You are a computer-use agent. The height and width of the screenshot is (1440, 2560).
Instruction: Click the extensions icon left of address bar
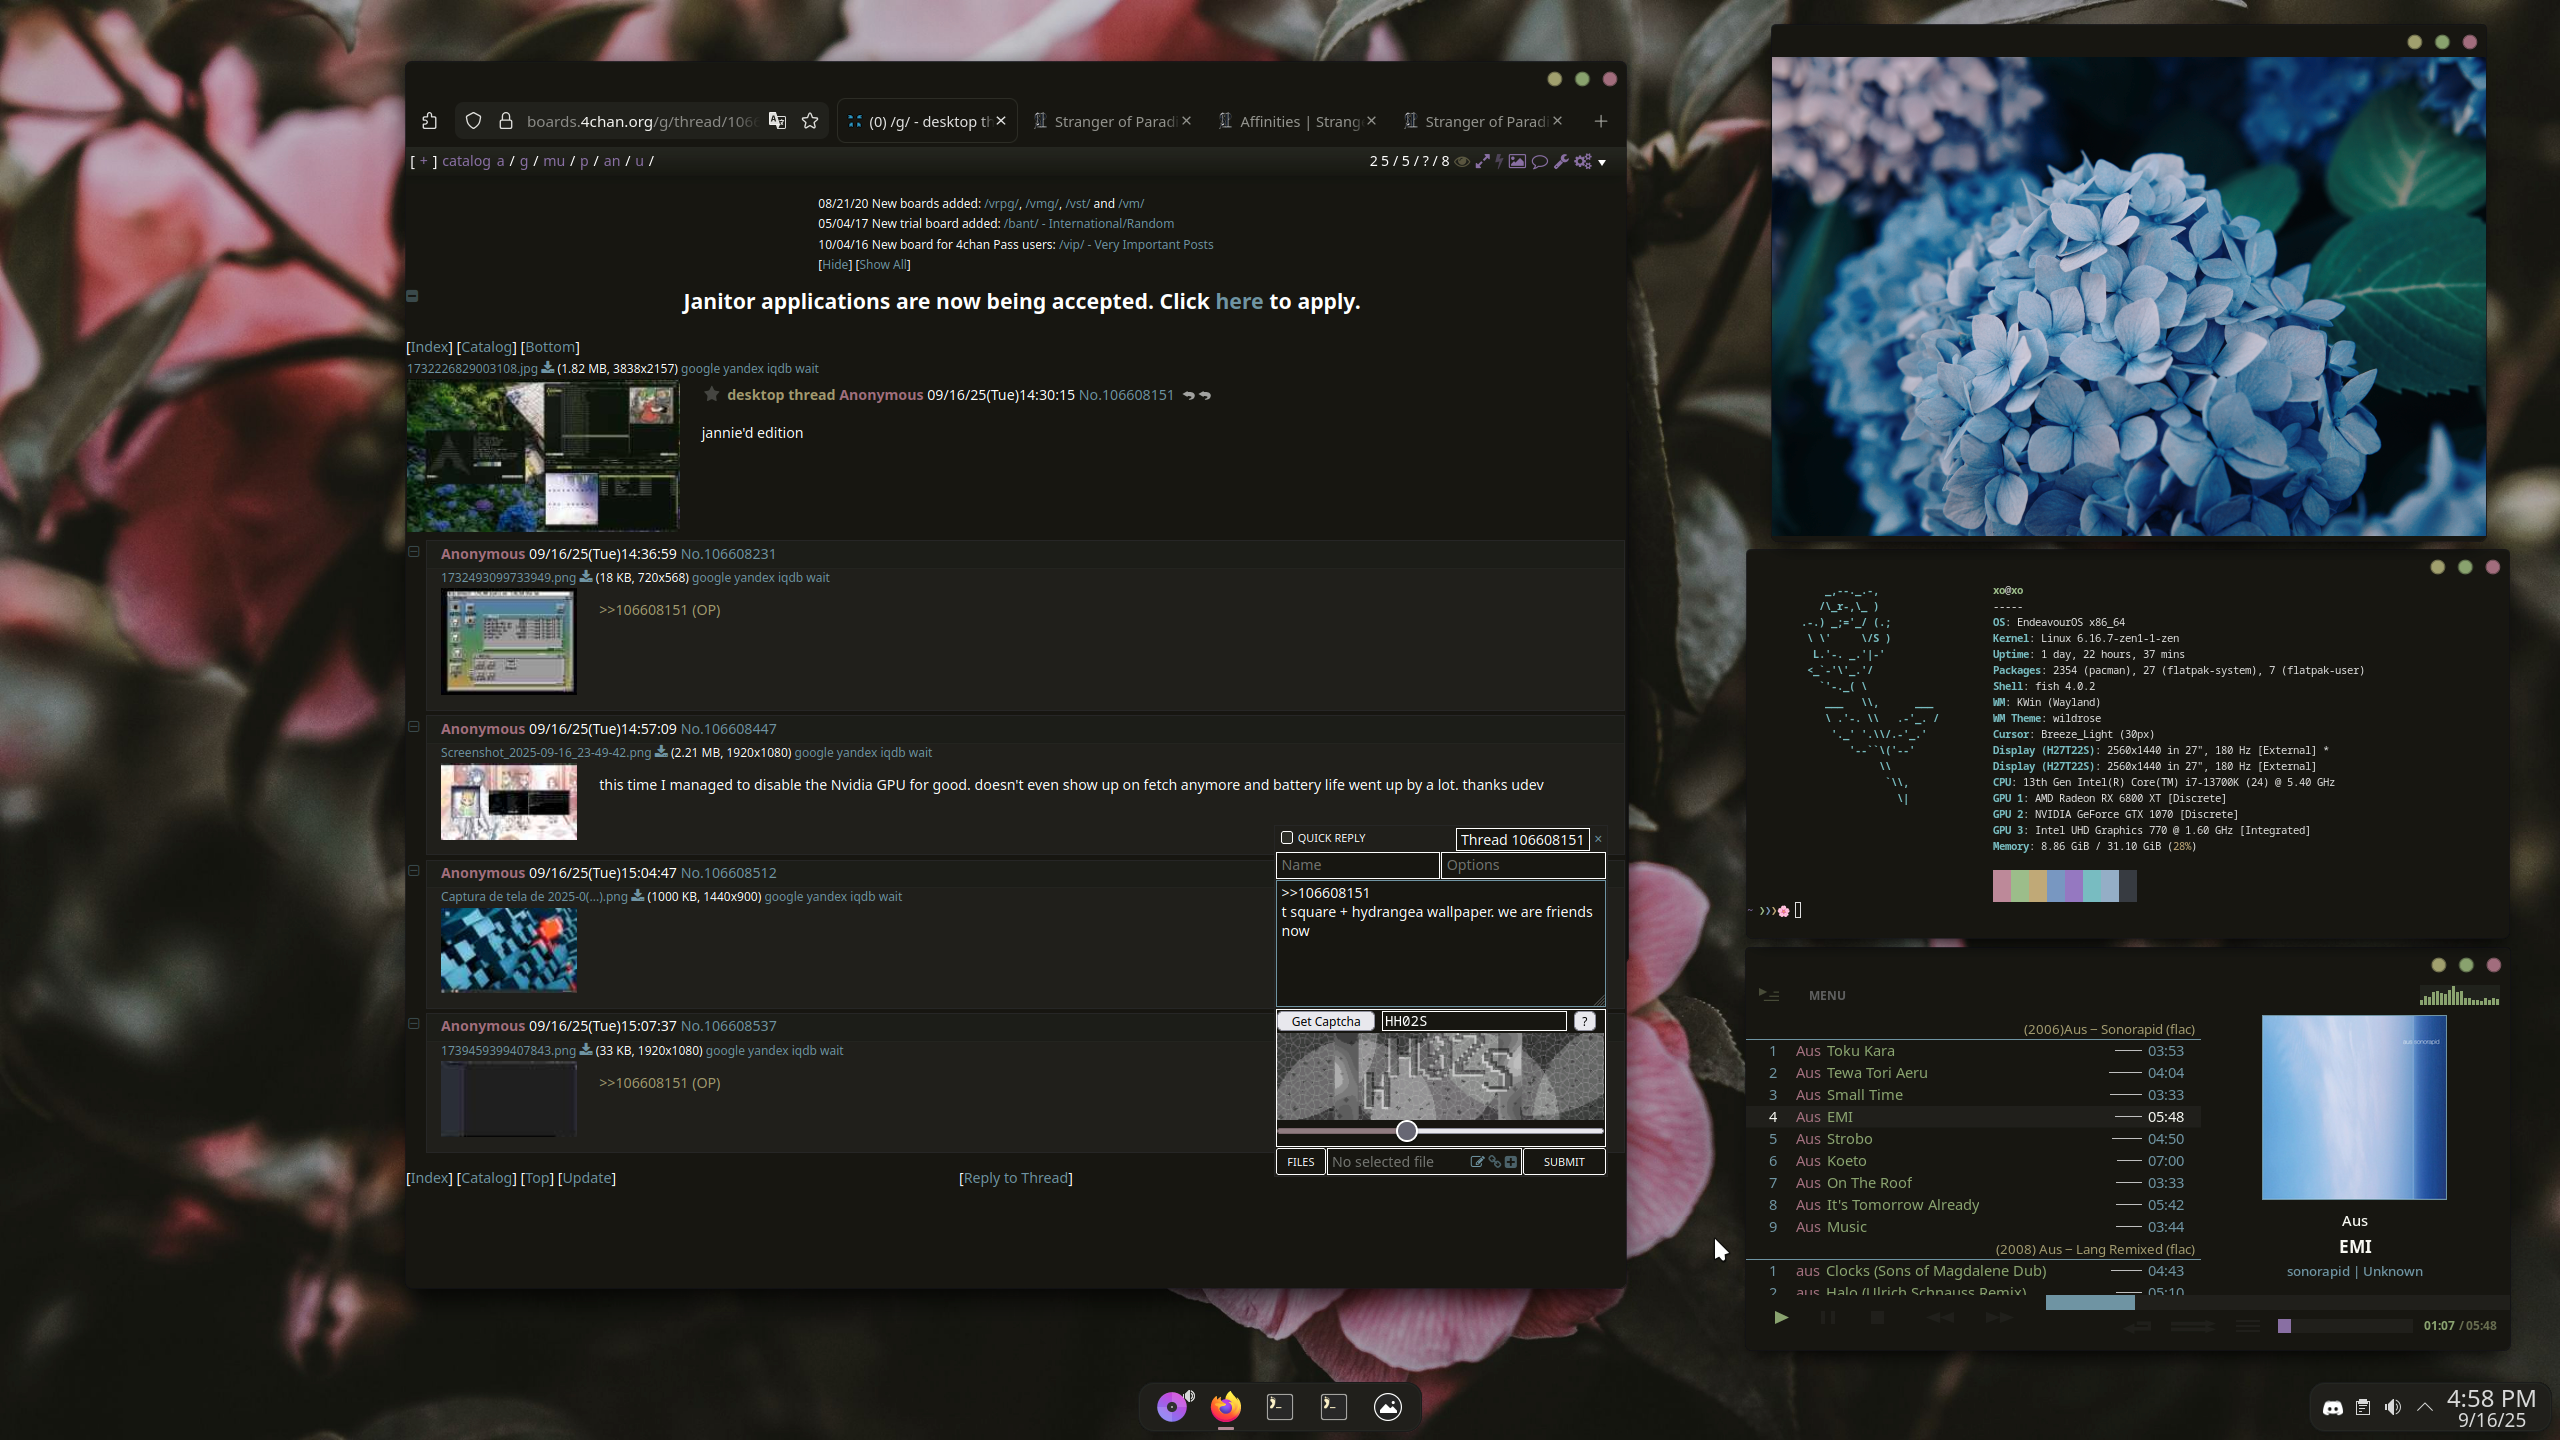[430, 121]
